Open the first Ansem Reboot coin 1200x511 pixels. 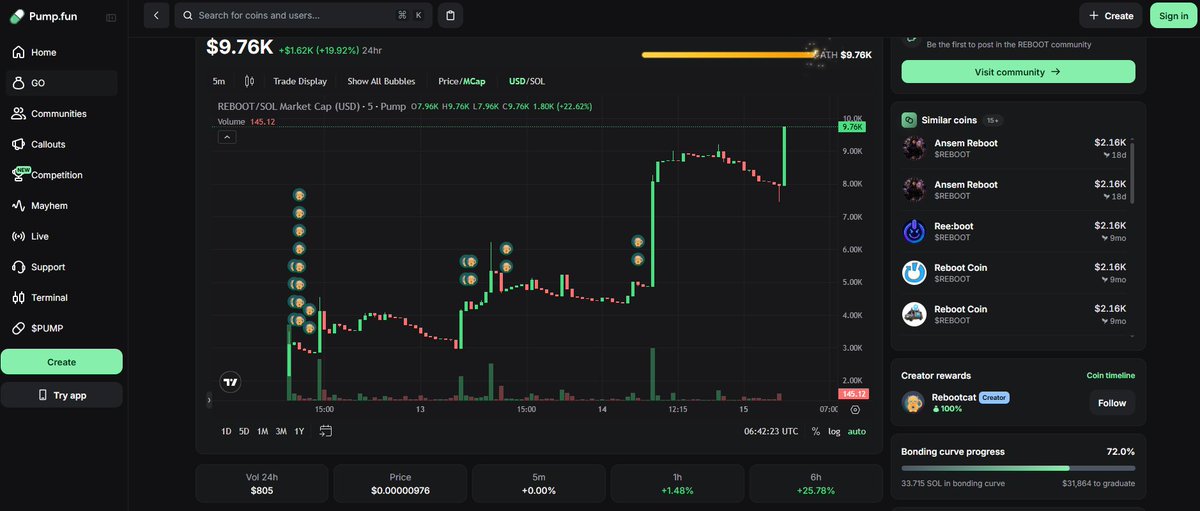[x=1014, y=149]
